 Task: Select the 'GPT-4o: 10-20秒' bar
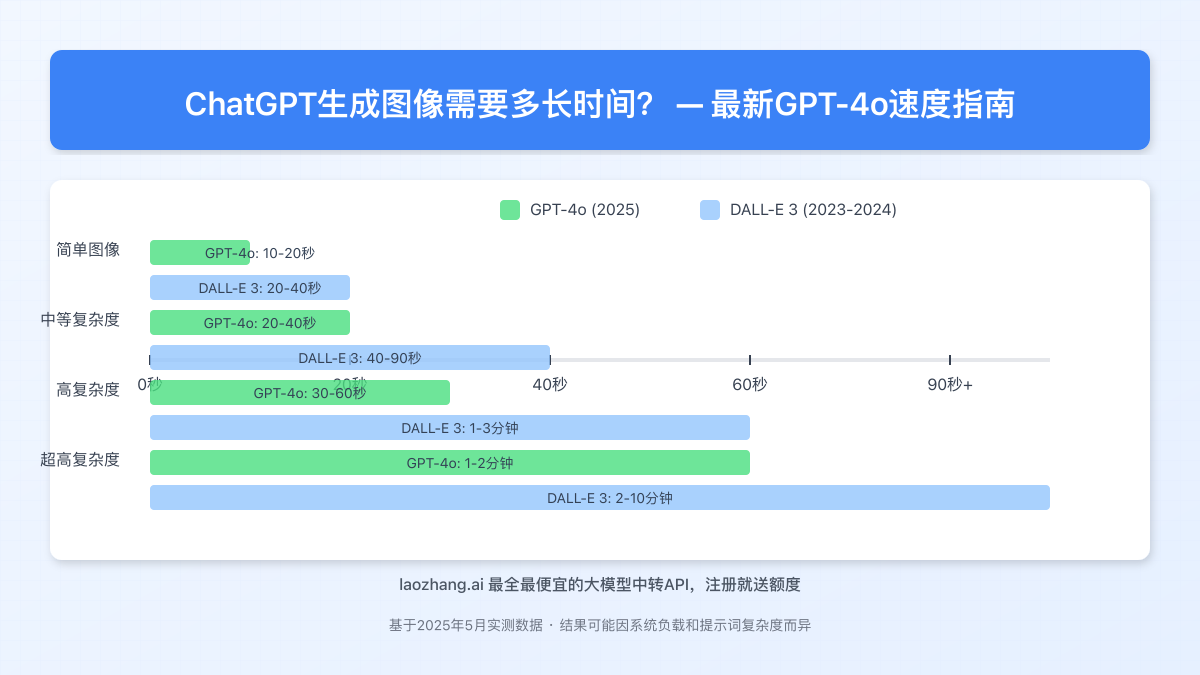click(x=200, y=253)
